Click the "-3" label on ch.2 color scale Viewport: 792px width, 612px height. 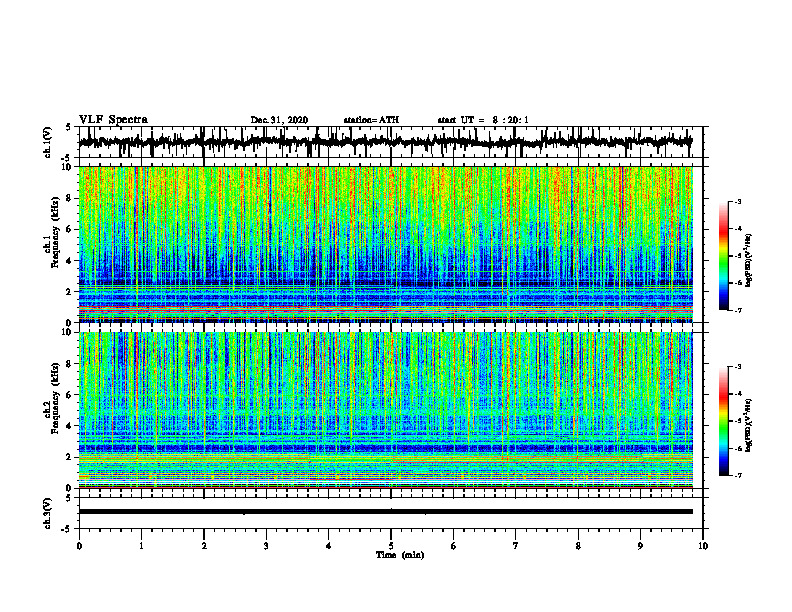point(737,367)
